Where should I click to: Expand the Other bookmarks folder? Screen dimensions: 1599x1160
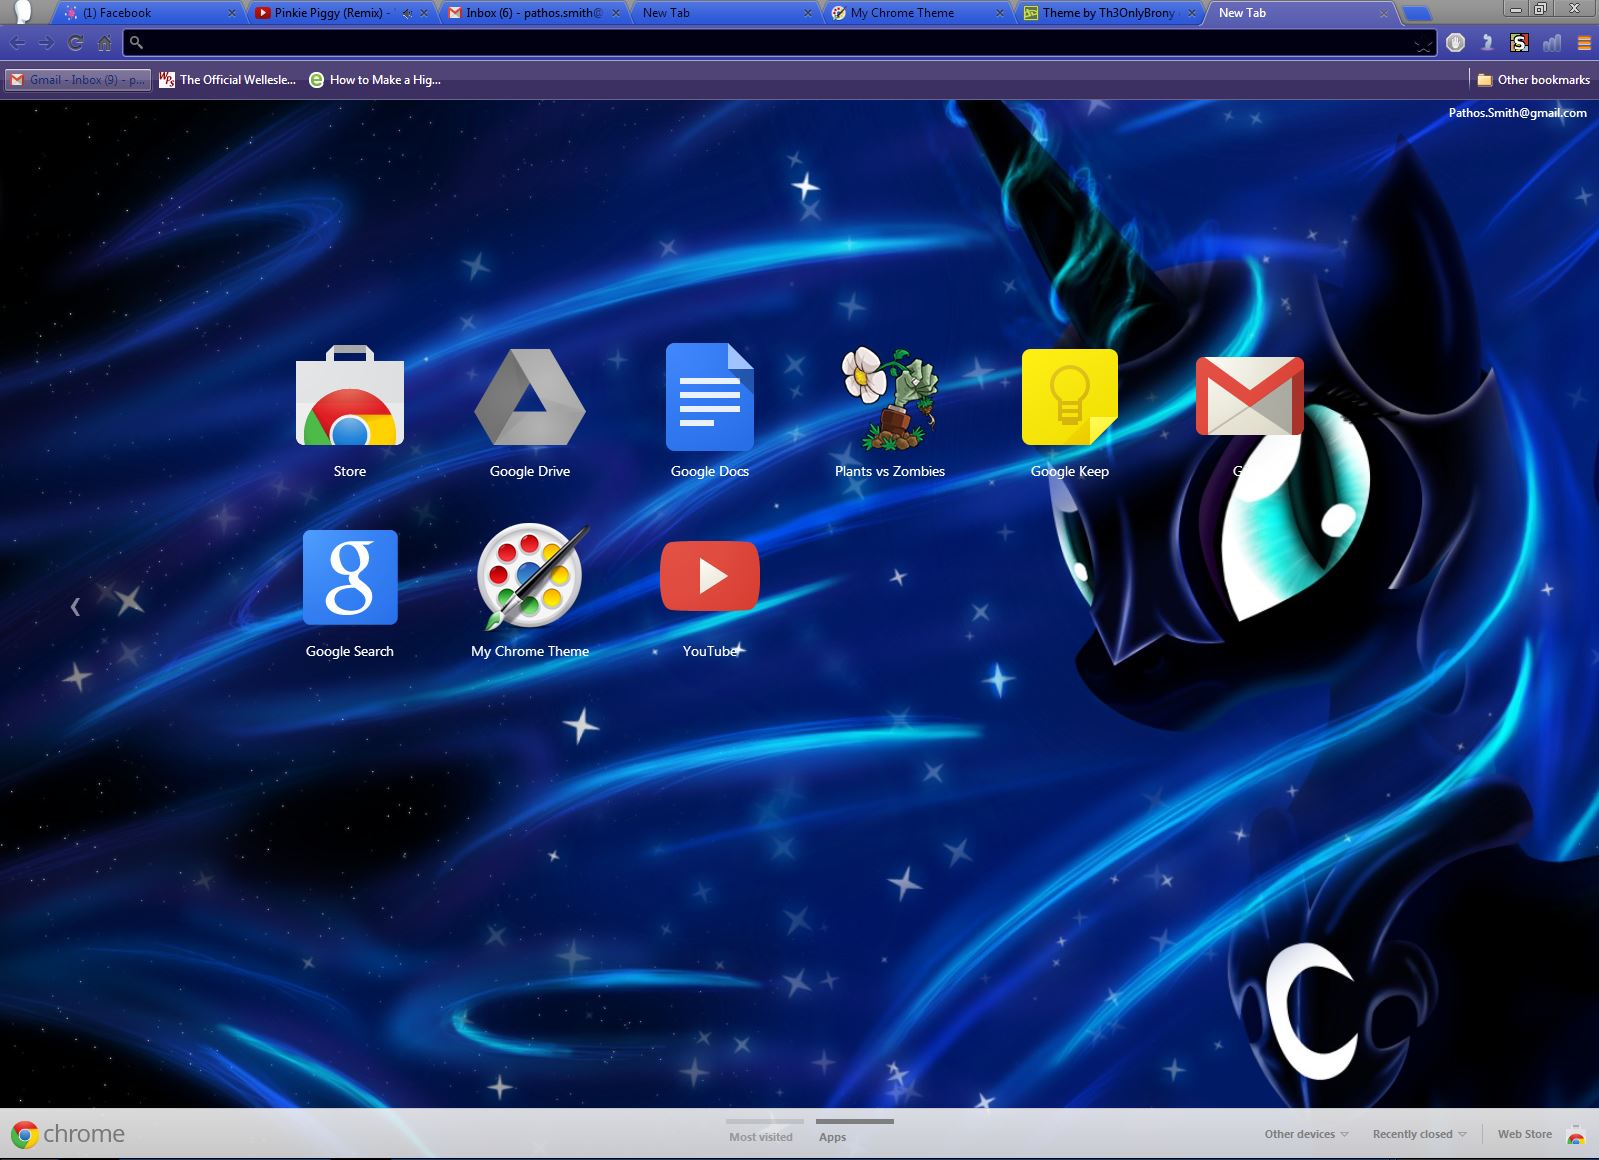1534,80
